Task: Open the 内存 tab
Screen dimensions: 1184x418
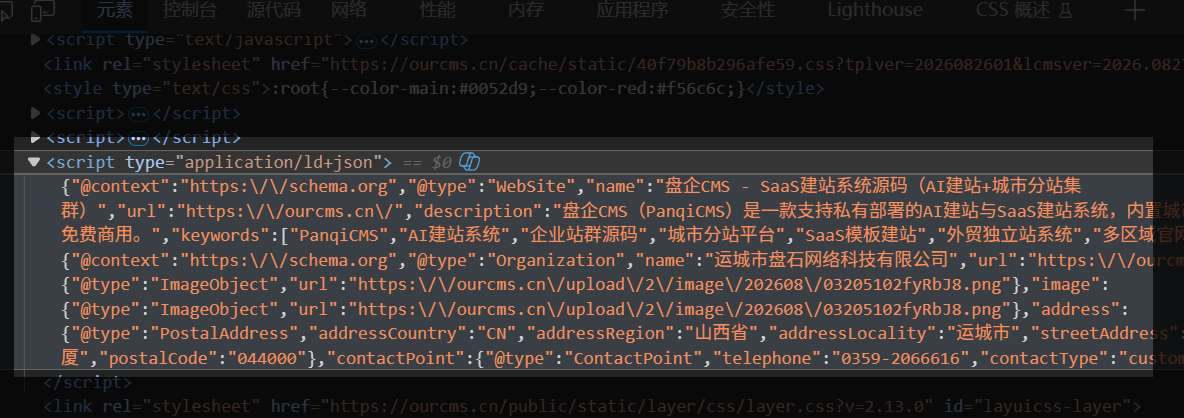Action: [x=526, y=10]
